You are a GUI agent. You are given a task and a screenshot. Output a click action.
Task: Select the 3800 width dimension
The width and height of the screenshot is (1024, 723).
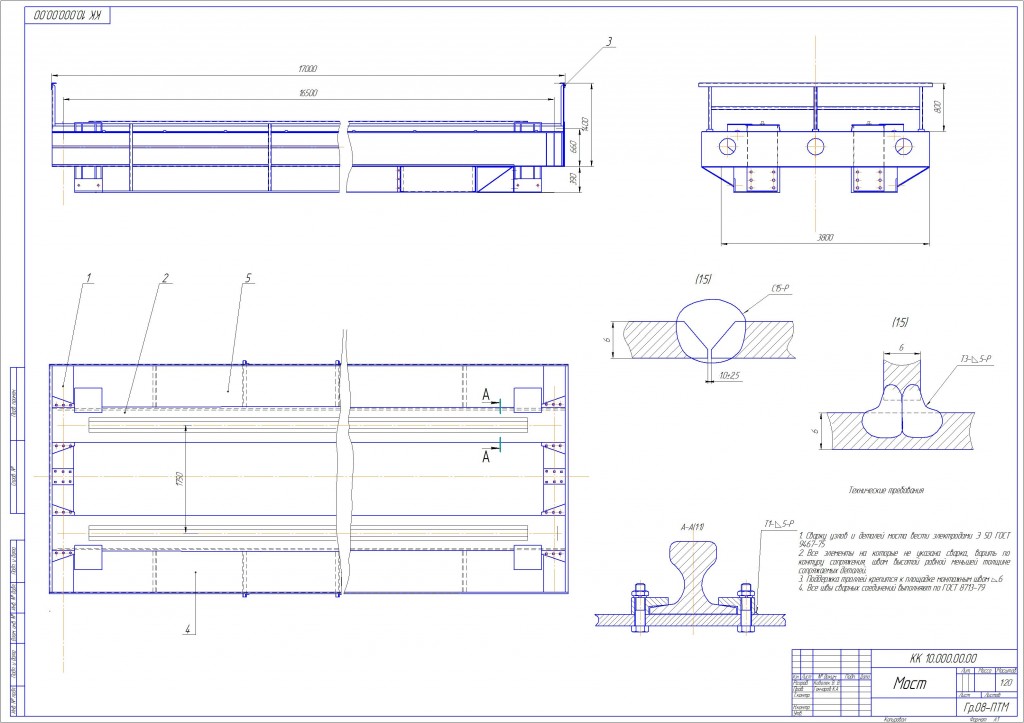pyautogui.click(x=825, y=238)
